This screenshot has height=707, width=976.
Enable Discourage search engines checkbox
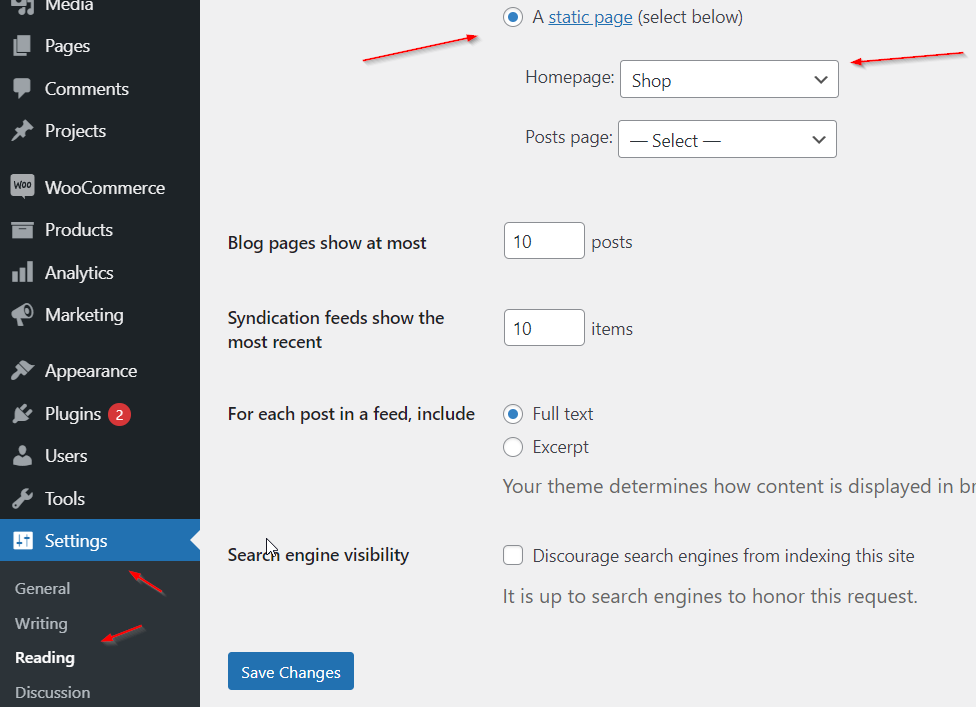coord(513,556)
